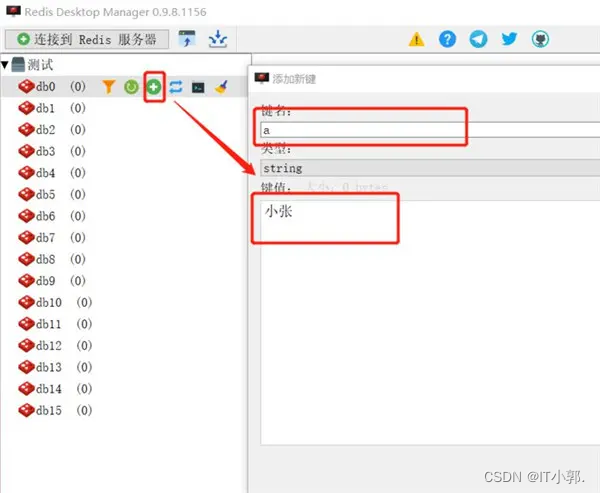Image resolution: width=600 pixels, height=493 pixels.
Task: Select the db15 database row
Action: [x=124, y=410]
